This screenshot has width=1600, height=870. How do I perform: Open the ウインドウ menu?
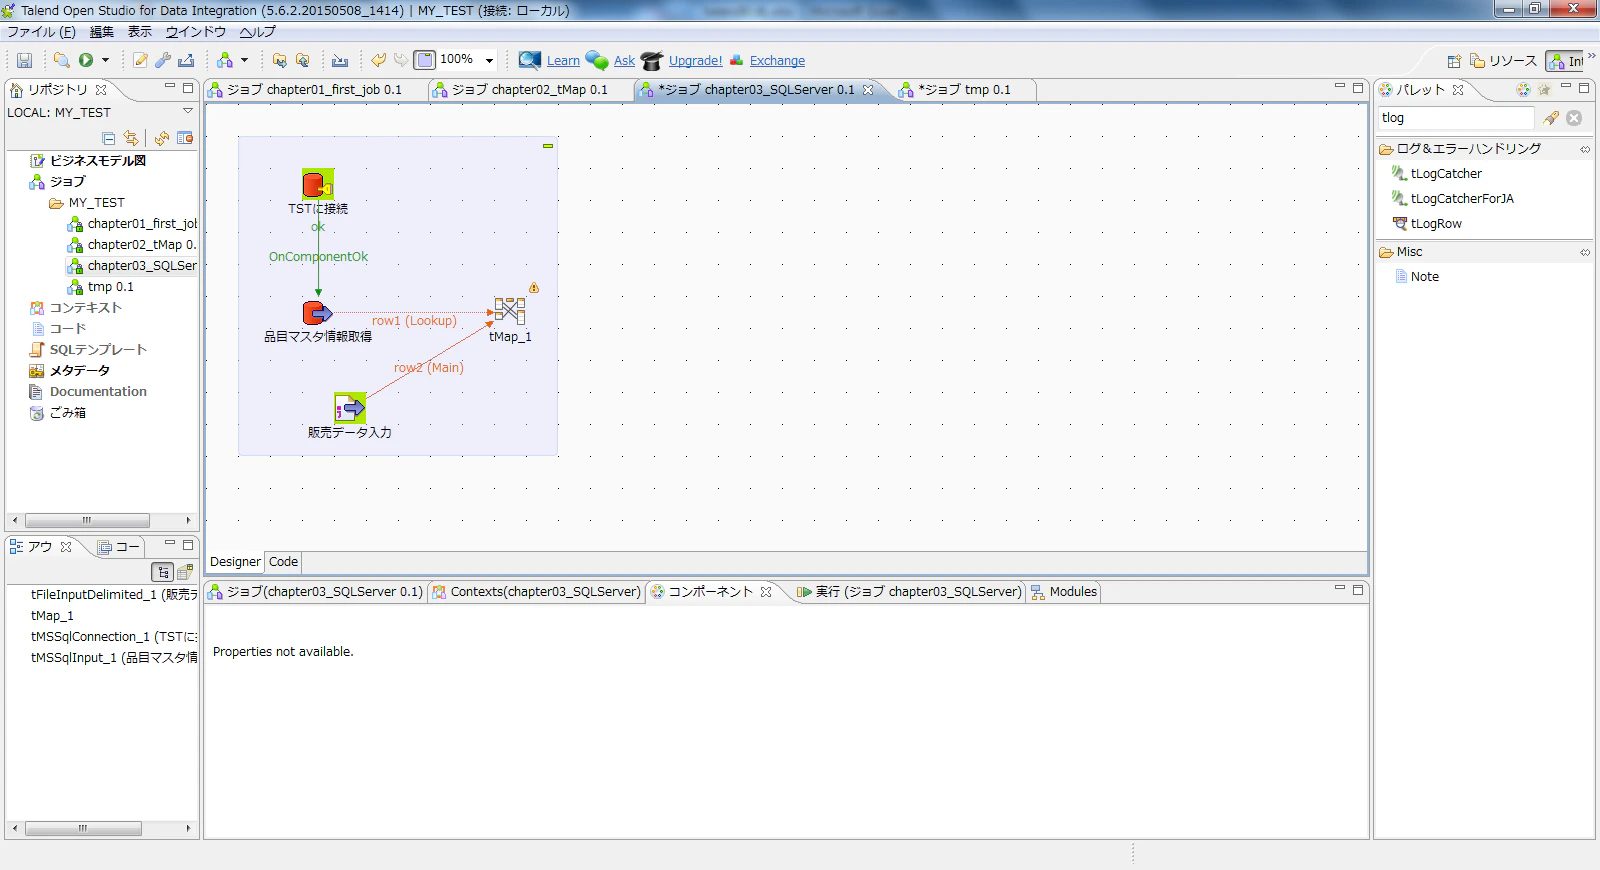(196, 32)
